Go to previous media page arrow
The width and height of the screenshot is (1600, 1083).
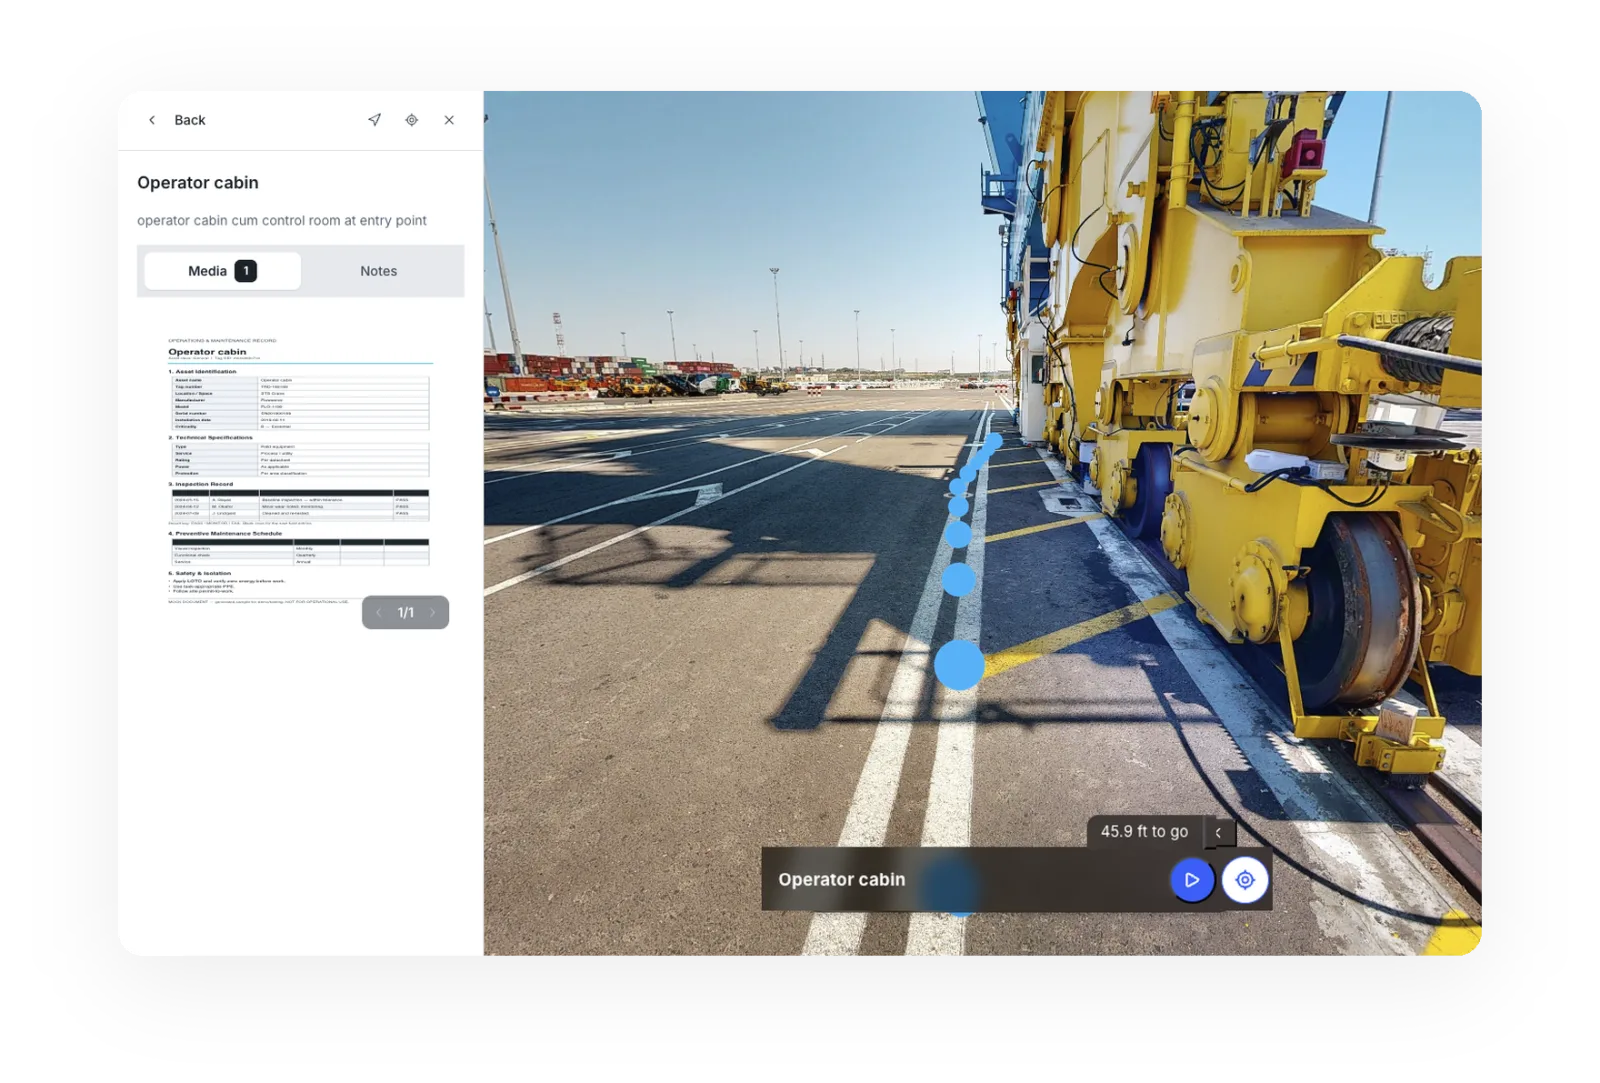(x=378, y=612)
